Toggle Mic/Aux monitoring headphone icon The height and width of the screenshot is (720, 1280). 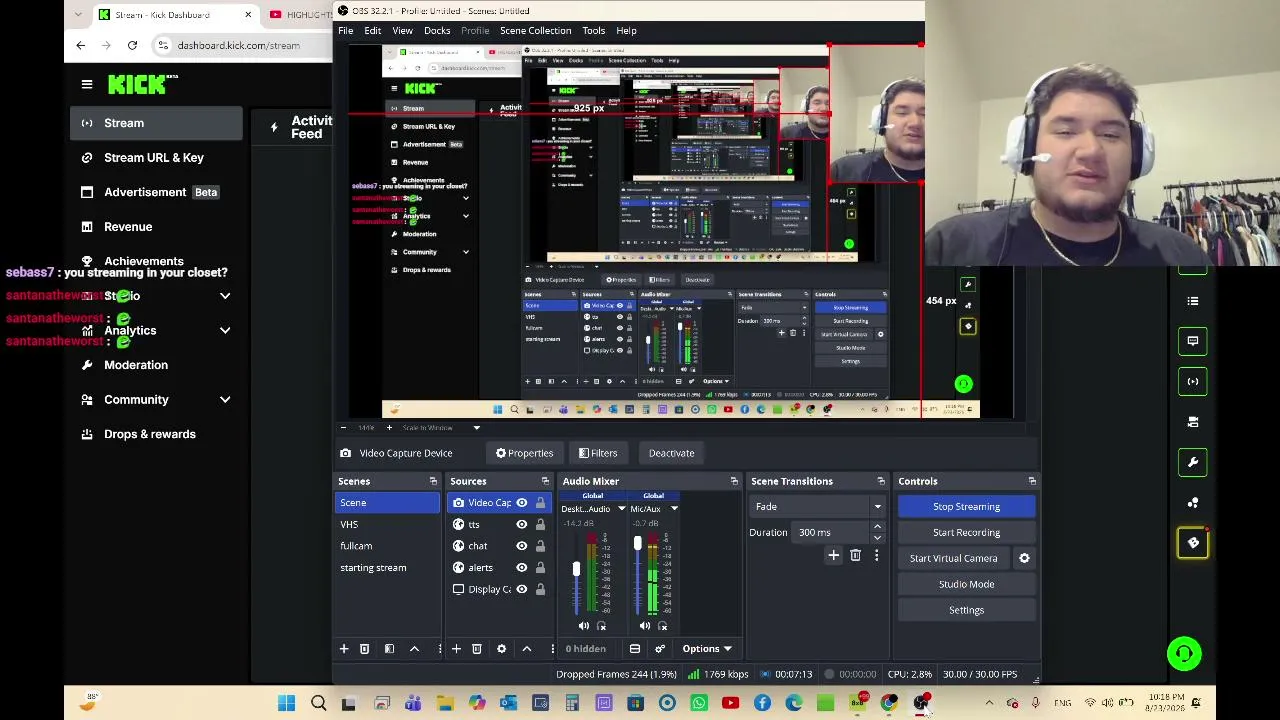(662, 626)
